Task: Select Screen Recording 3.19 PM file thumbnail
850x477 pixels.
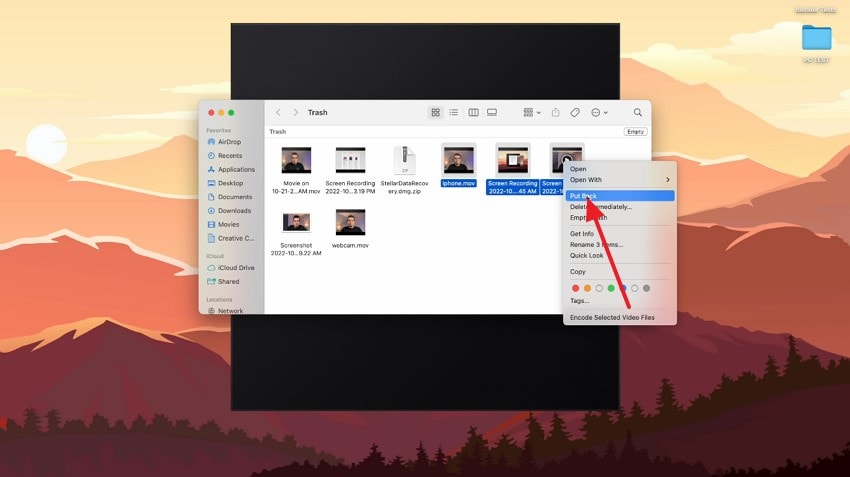Action: 350,160
